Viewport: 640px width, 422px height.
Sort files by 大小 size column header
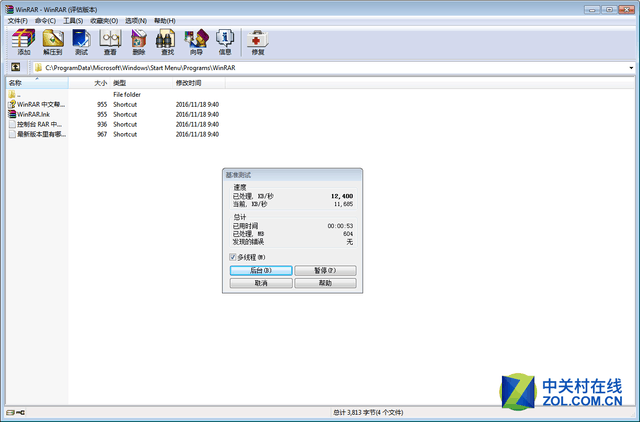click(100, 83)
